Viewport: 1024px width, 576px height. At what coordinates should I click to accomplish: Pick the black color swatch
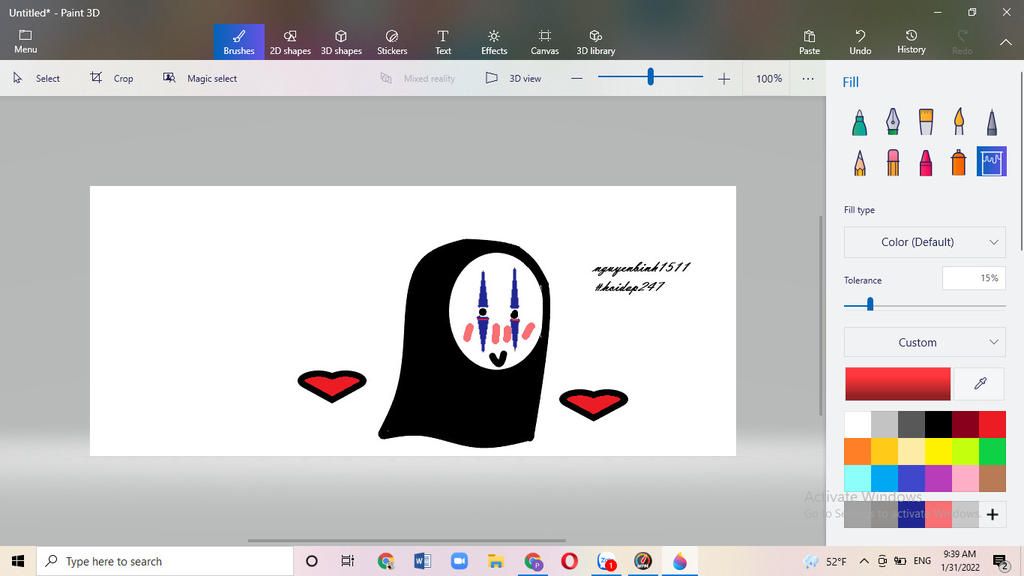tap(938, 424)
